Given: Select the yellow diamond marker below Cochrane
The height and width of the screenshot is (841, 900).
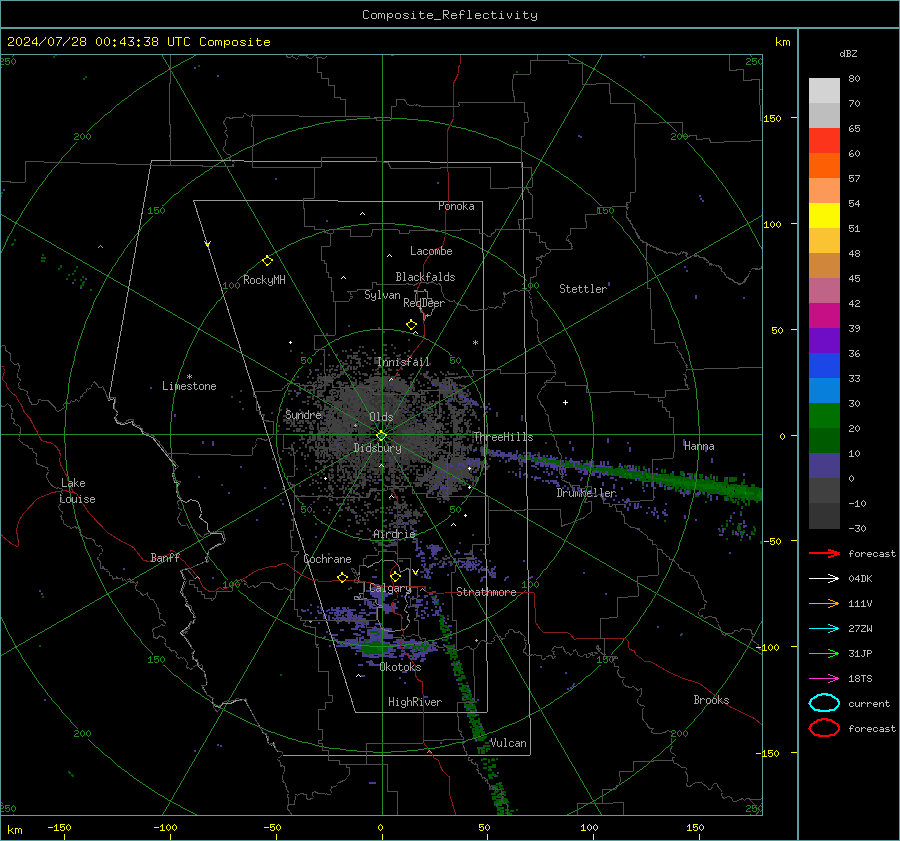Looking at the screenshot, I should [342, 577].
